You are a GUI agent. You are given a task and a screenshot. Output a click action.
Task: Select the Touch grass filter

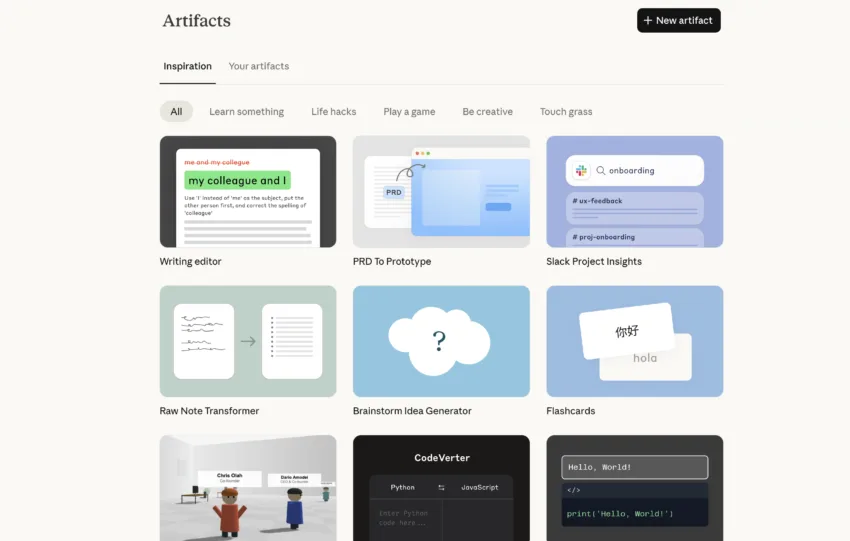(566, 112)
